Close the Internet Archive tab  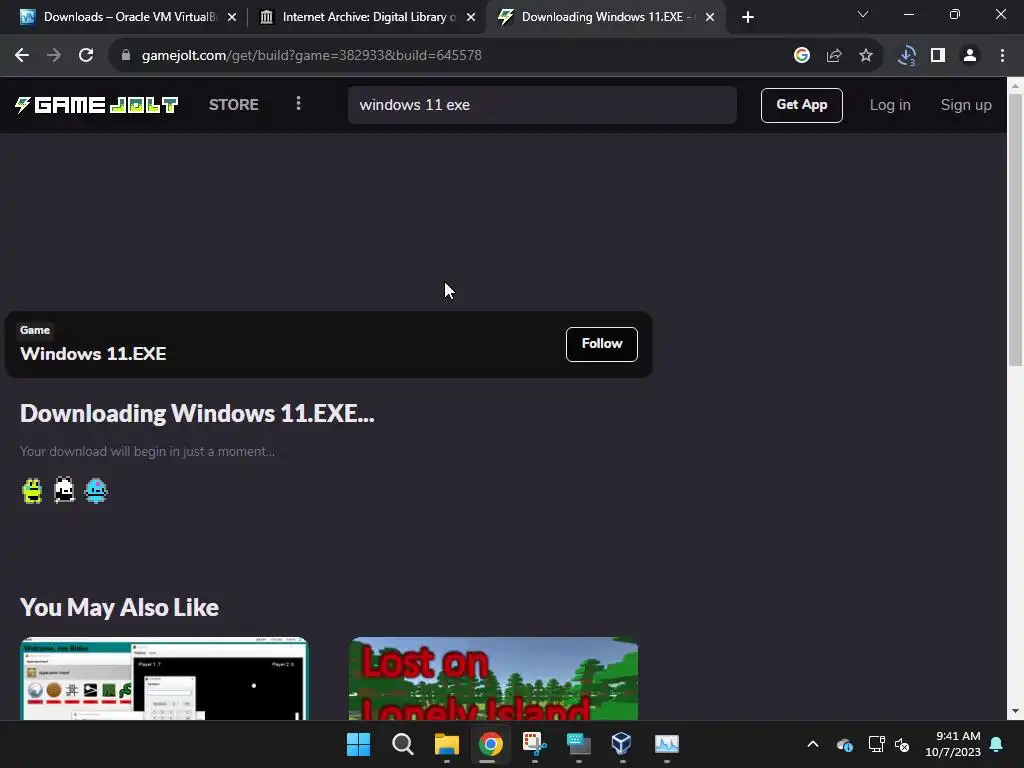[471, 18]
